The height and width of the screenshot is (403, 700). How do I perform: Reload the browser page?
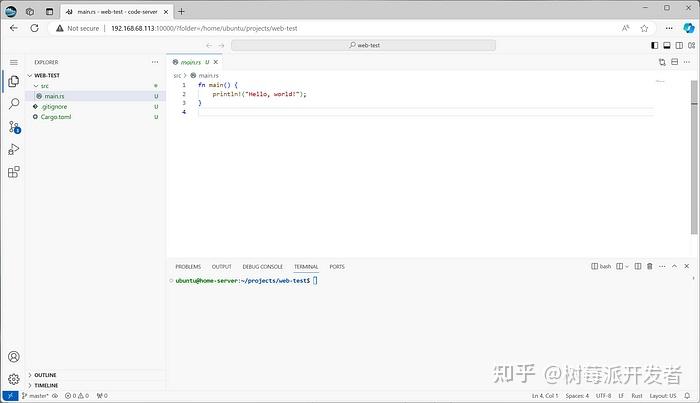tap(34, 28)
